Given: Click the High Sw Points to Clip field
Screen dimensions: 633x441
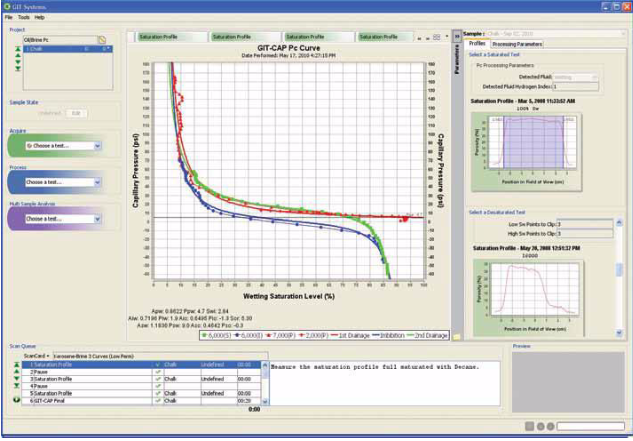Looking at the screenshot, I should click(585, 234).
